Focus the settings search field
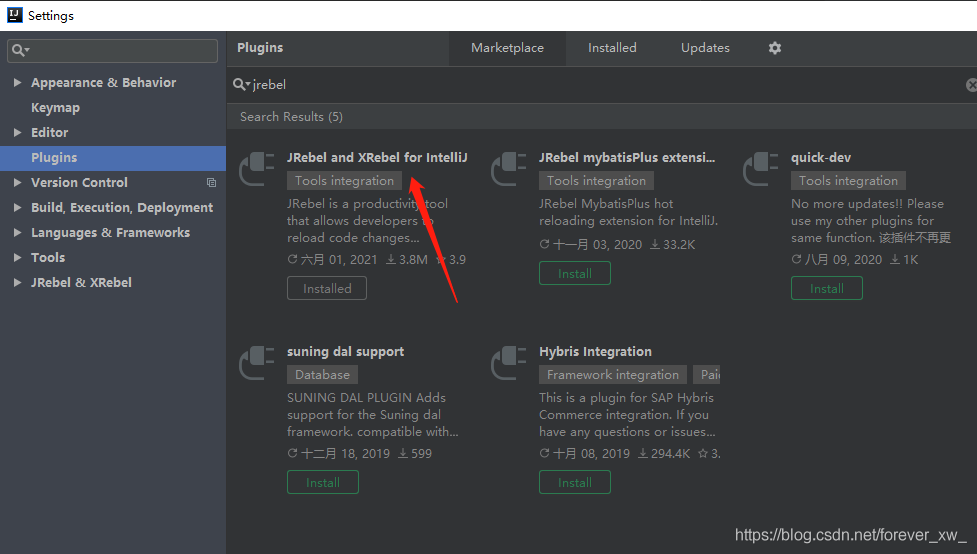The image size is (977, 554). pos(113,50)
